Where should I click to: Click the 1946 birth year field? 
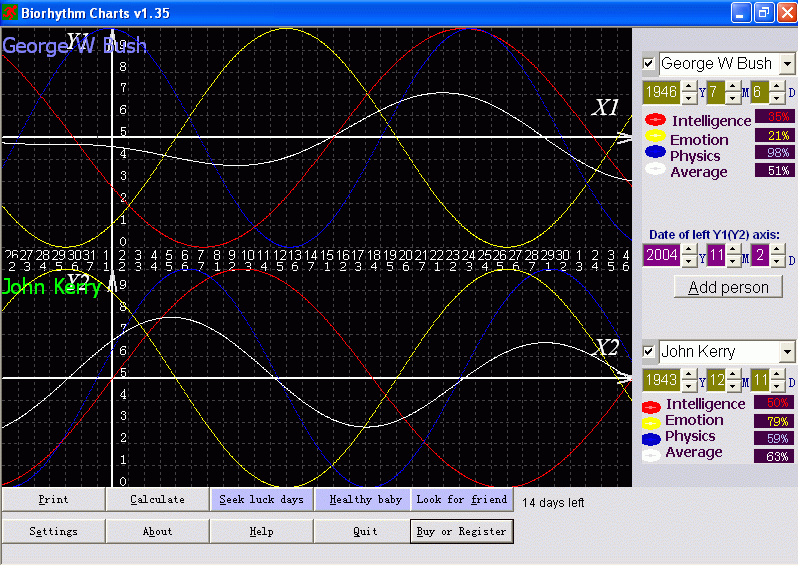pos(663,92)
